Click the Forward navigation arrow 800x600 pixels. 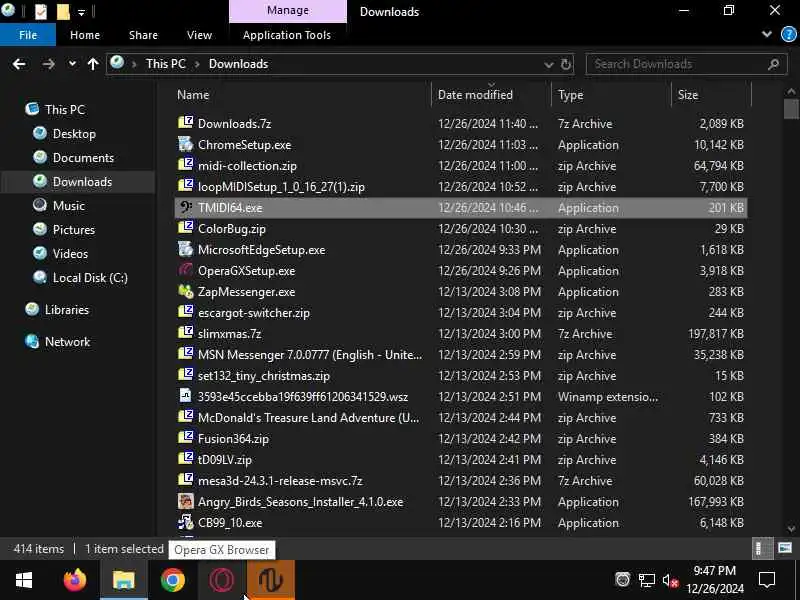point(48,64)
